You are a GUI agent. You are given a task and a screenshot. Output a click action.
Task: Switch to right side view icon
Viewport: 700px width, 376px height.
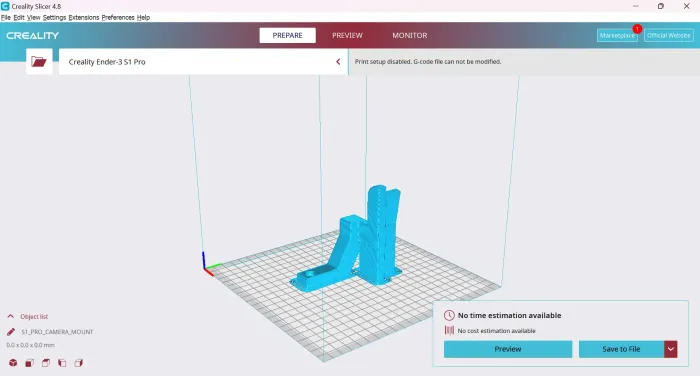click(x=79, y=363)
